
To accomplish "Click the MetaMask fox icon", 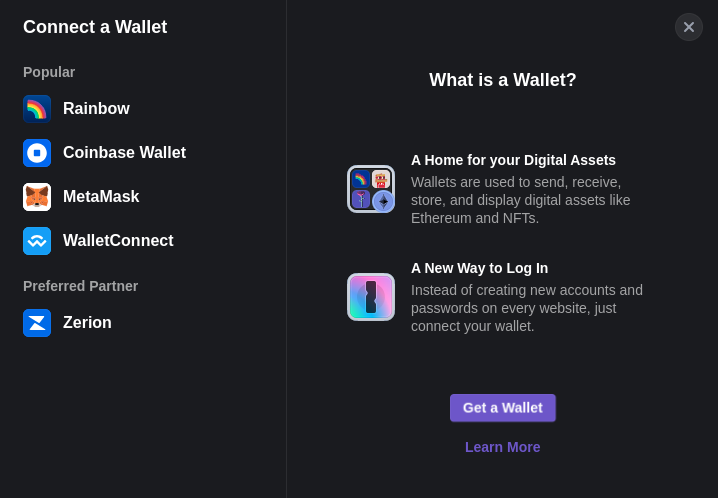I will coord(37,197).
